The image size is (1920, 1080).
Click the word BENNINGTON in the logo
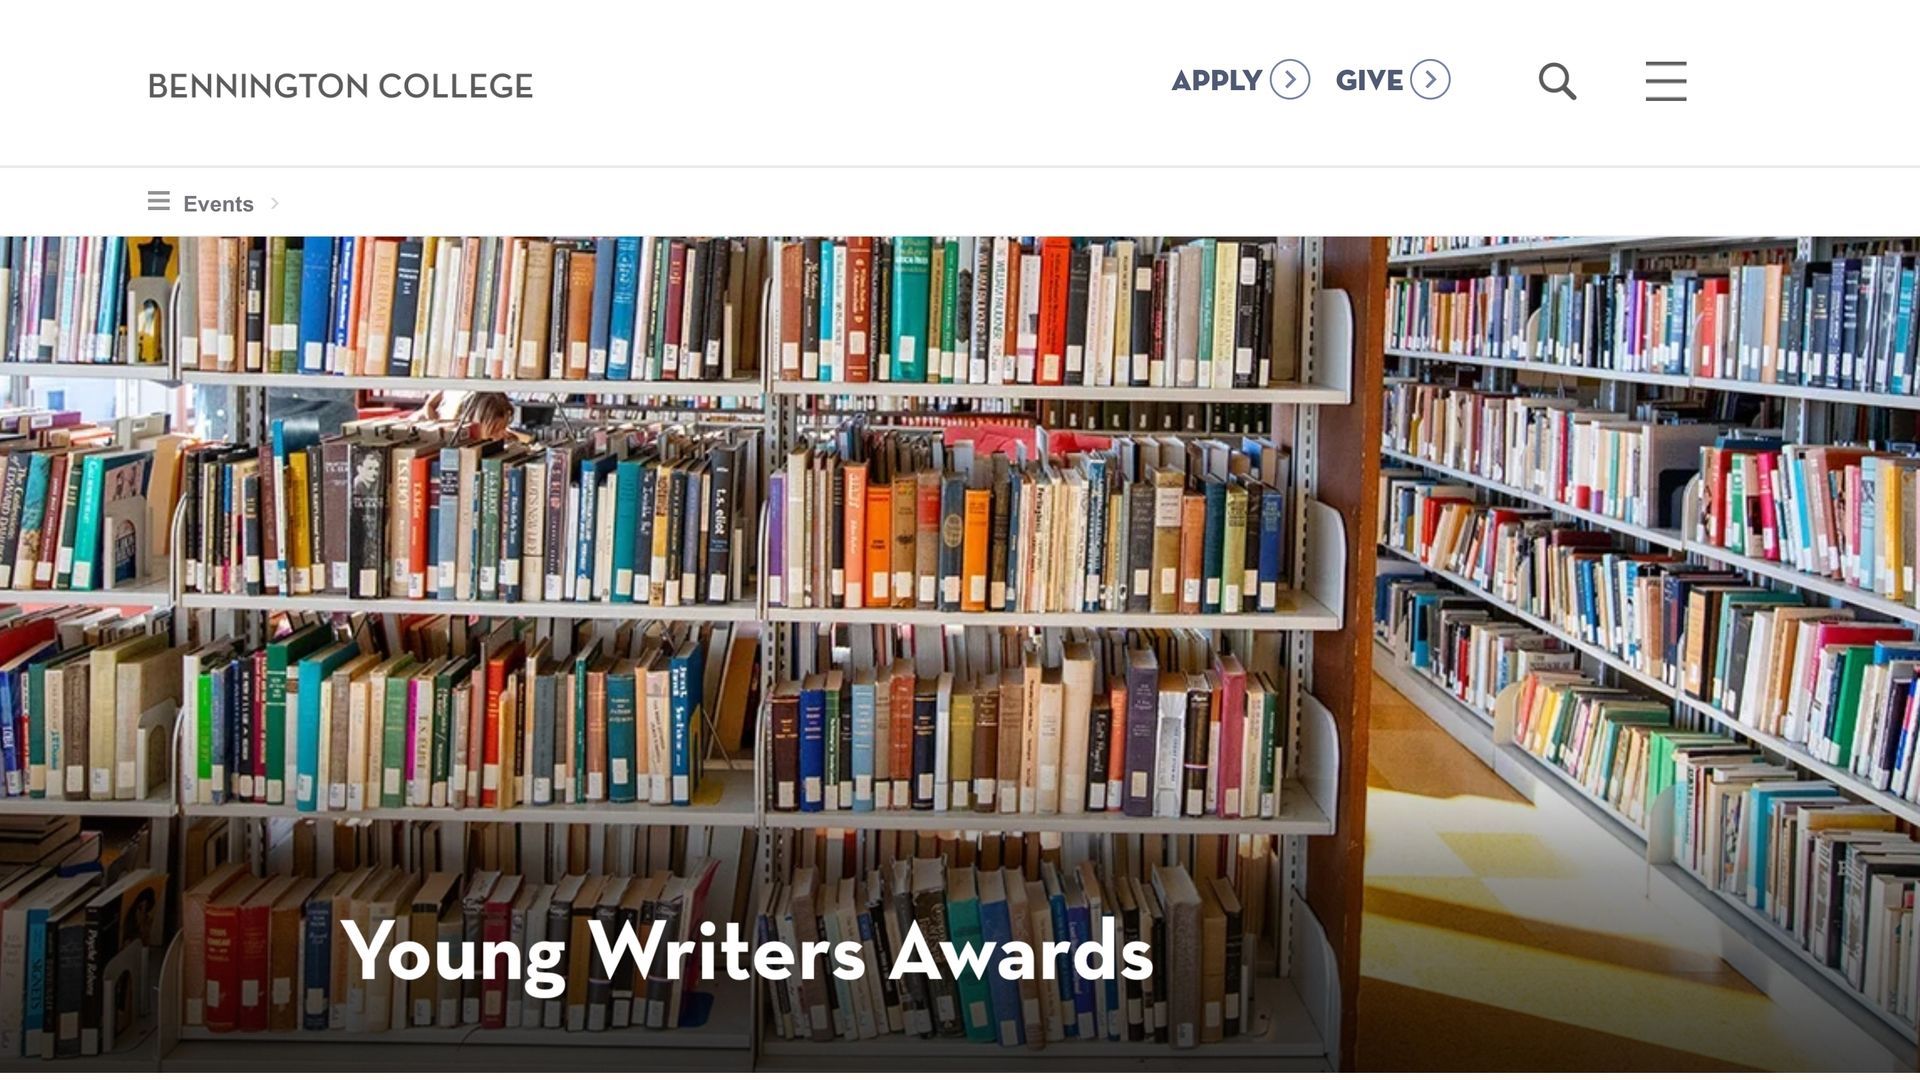pyautogui.click(x=258, y=86)
